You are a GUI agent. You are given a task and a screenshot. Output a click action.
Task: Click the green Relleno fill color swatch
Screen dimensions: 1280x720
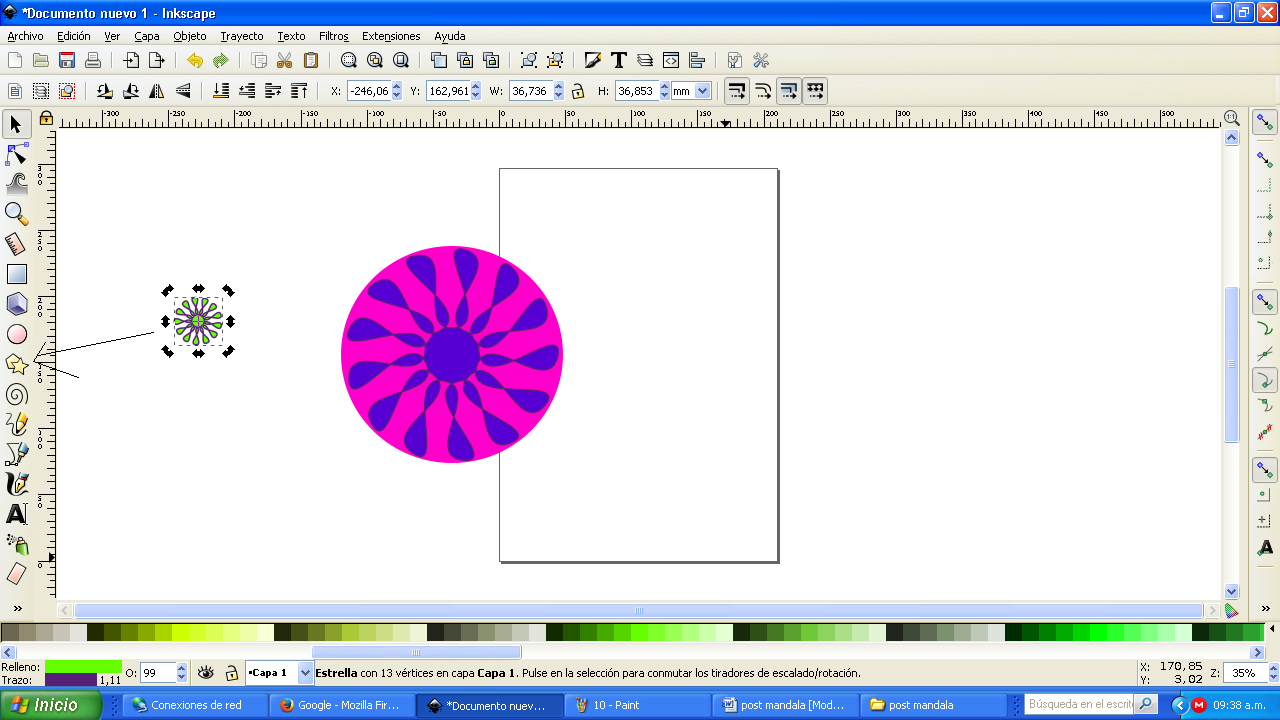point(83,666)
